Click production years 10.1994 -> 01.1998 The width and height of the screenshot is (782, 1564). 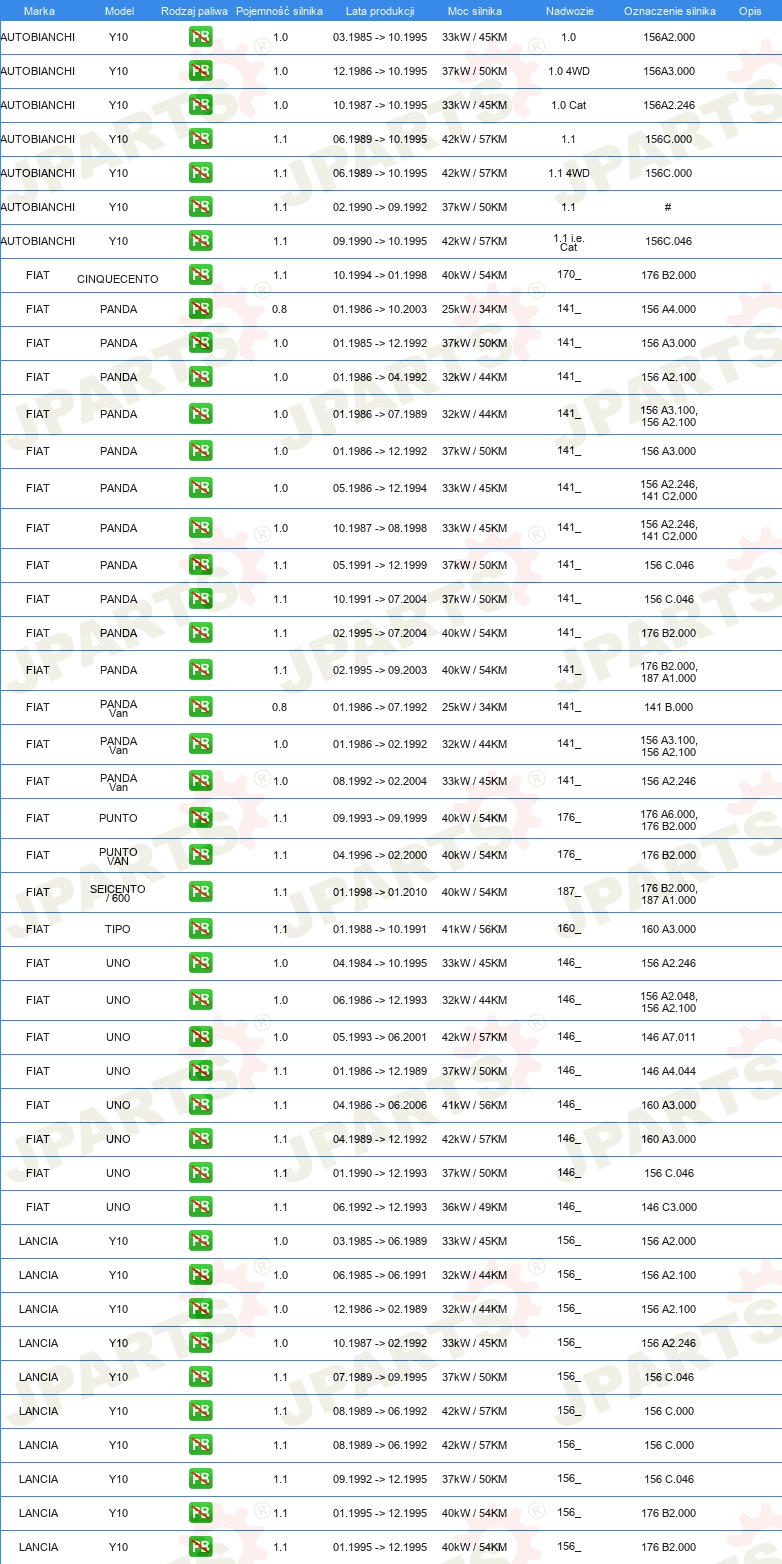pos(380,275)
